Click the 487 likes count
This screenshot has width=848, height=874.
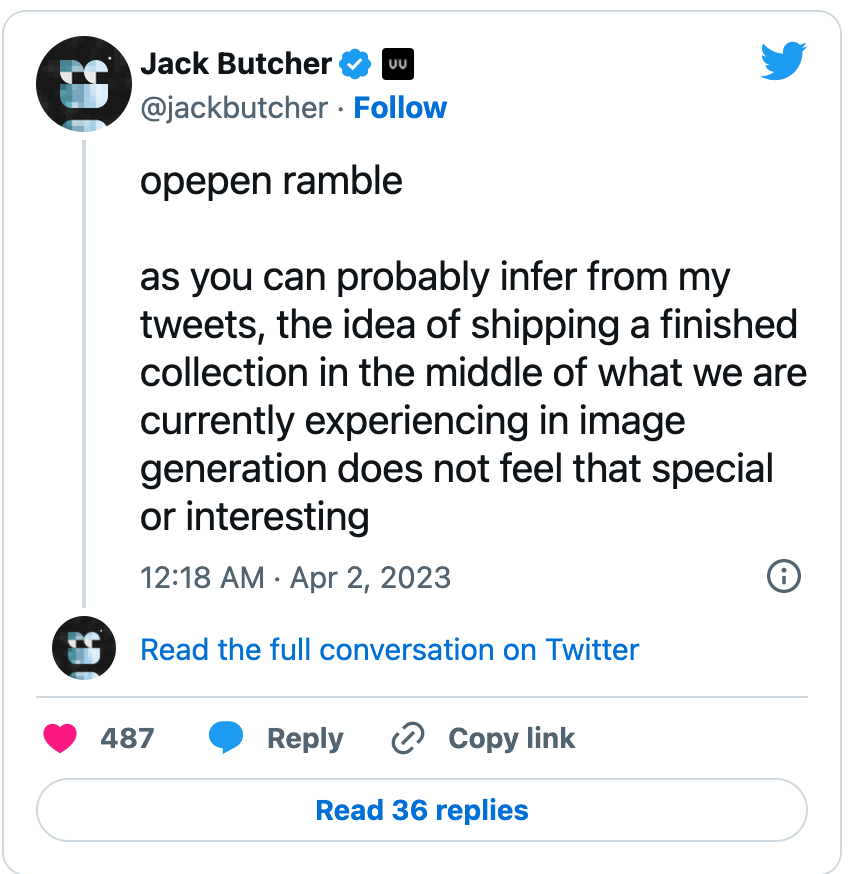[127, 738]
